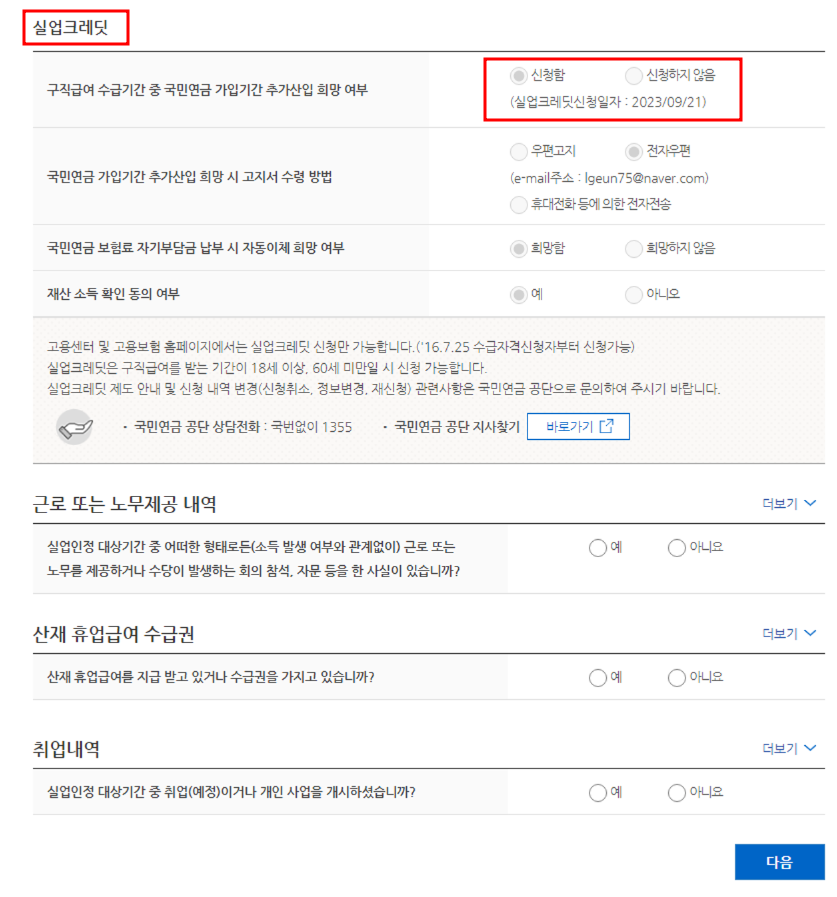This screenshot has width=837, height=897.
Task: Select 휴대전화 등에 의한 전자전송 option
Action: coord(518,204)
